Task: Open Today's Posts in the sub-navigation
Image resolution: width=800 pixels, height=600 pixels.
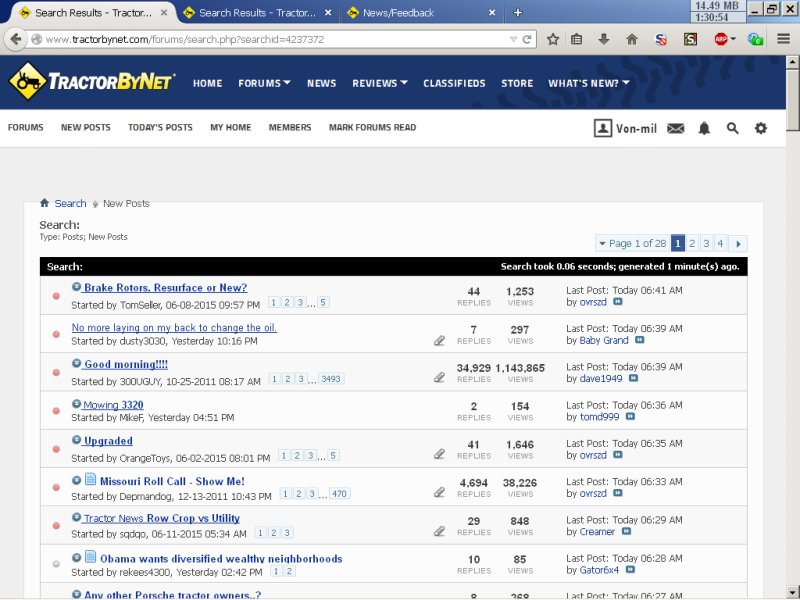Action: (x=160, y=128)
